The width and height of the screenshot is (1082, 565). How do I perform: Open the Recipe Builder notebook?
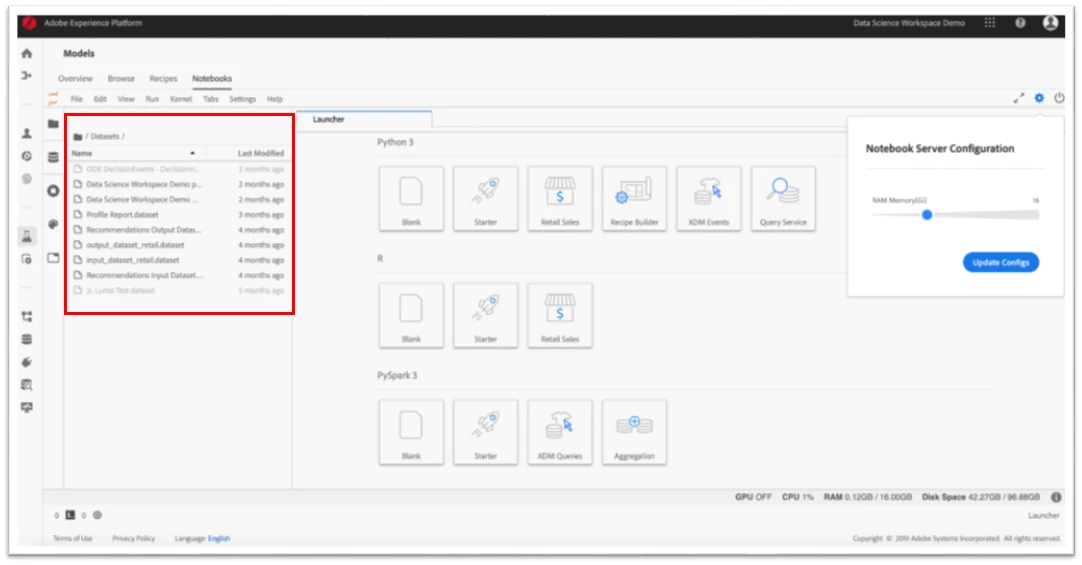point(634,199)
